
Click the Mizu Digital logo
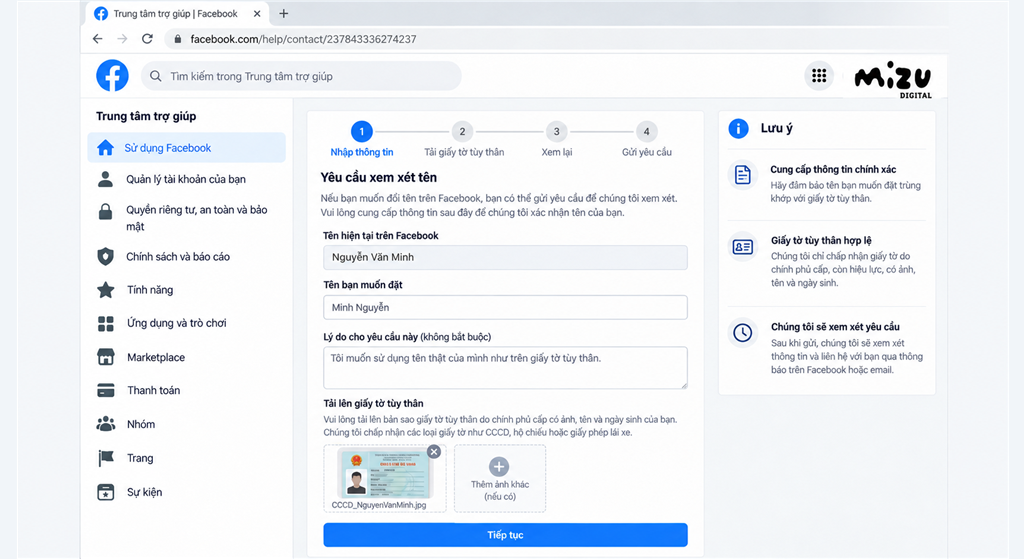893,81
